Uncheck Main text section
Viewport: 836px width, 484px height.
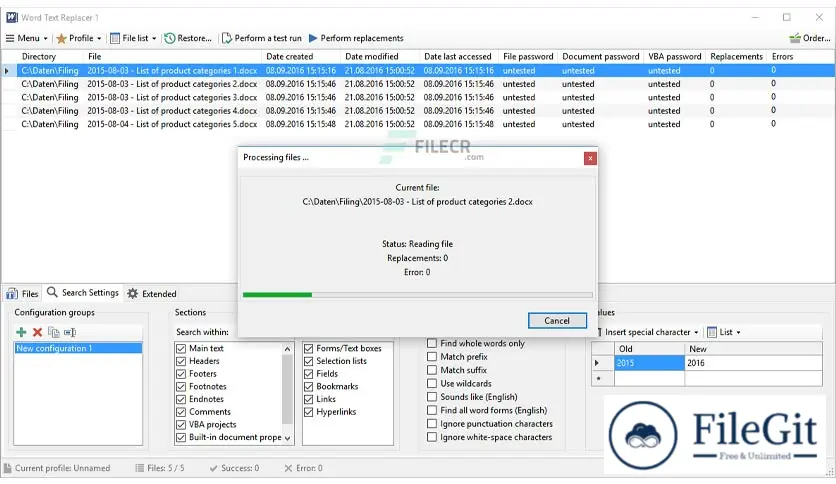click(181, 348)
